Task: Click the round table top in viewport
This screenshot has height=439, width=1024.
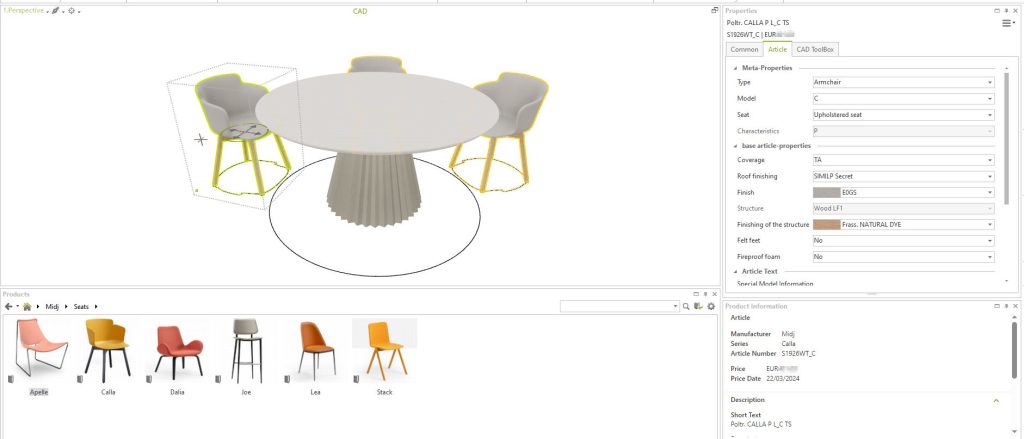Action: pos(377,111)
